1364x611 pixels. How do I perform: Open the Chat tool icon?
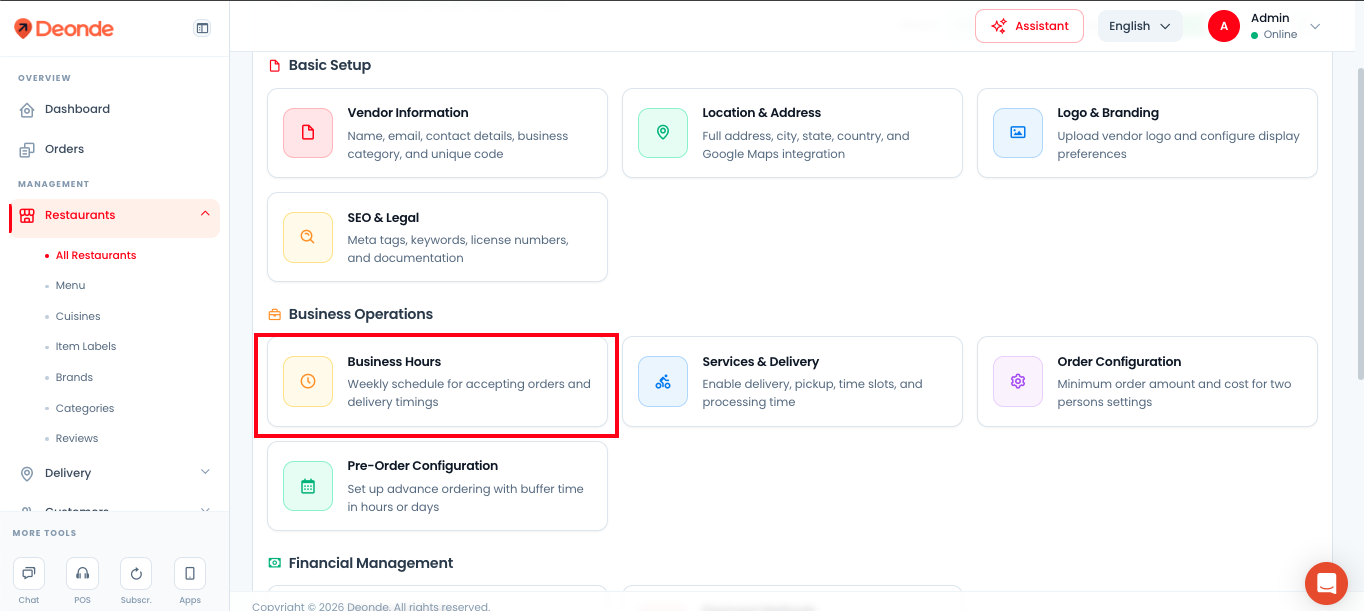(x=29, y=573)
